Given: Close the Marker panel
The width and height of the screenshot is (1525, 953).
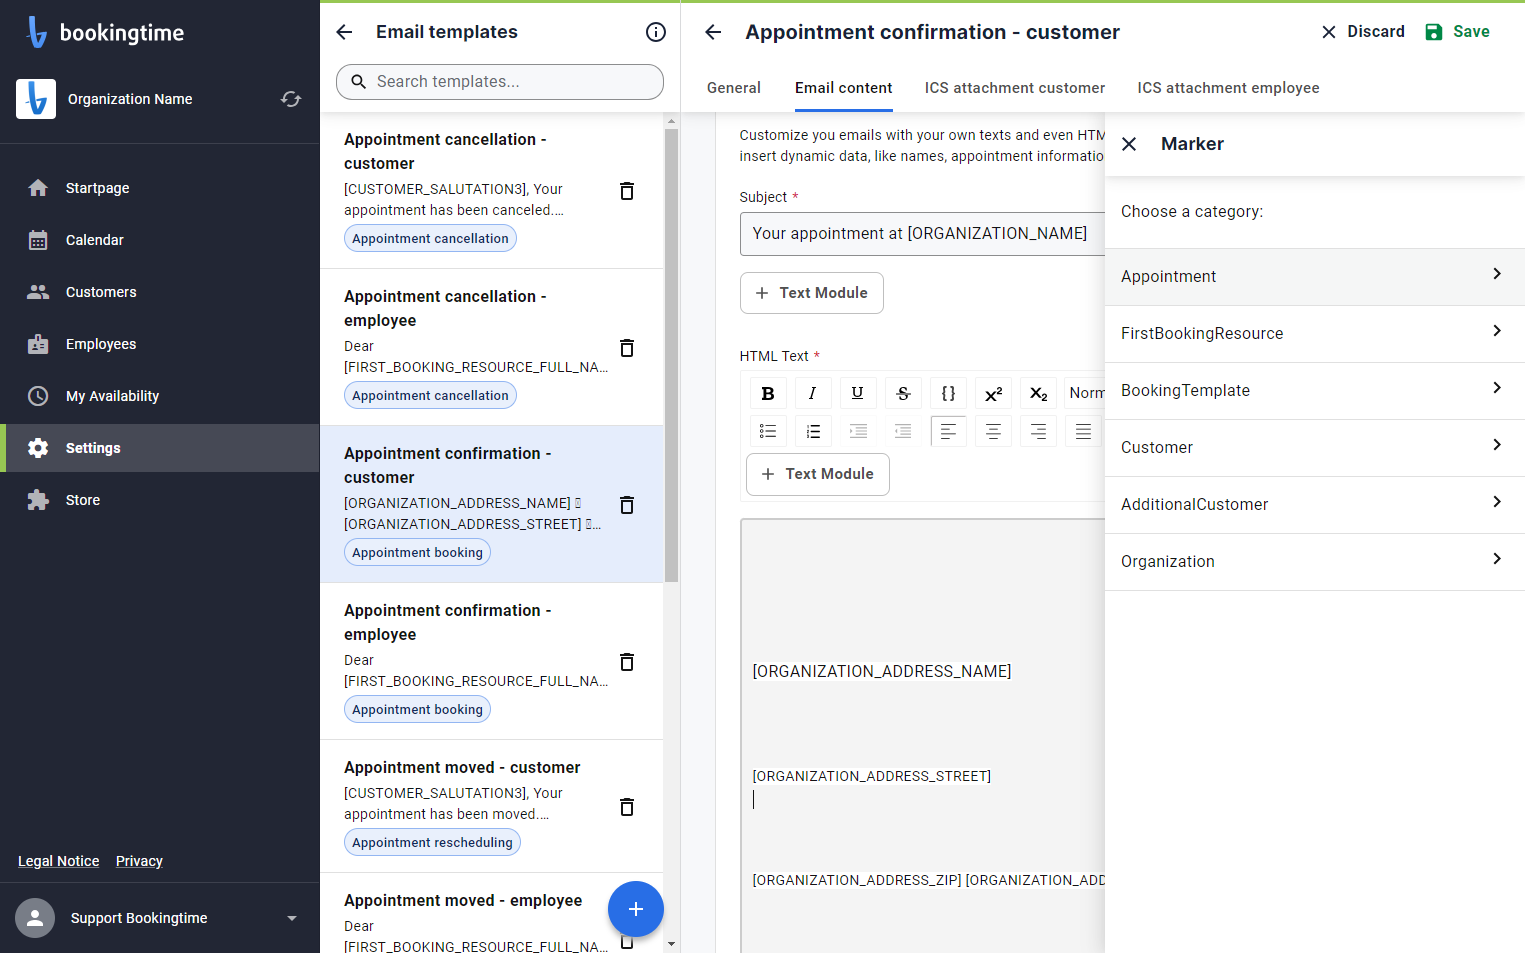Looking at the screenshot, I should (x=1129, y=144).
